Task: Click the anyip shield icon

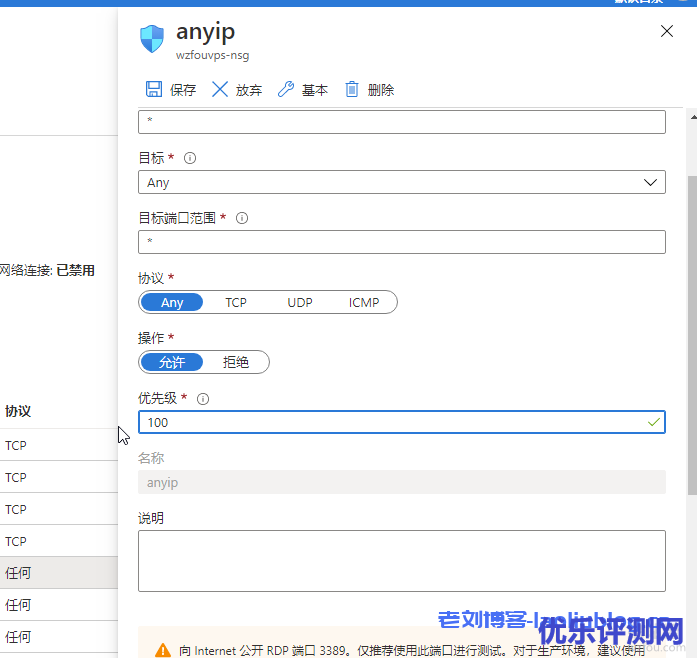Action: [152, 39]
